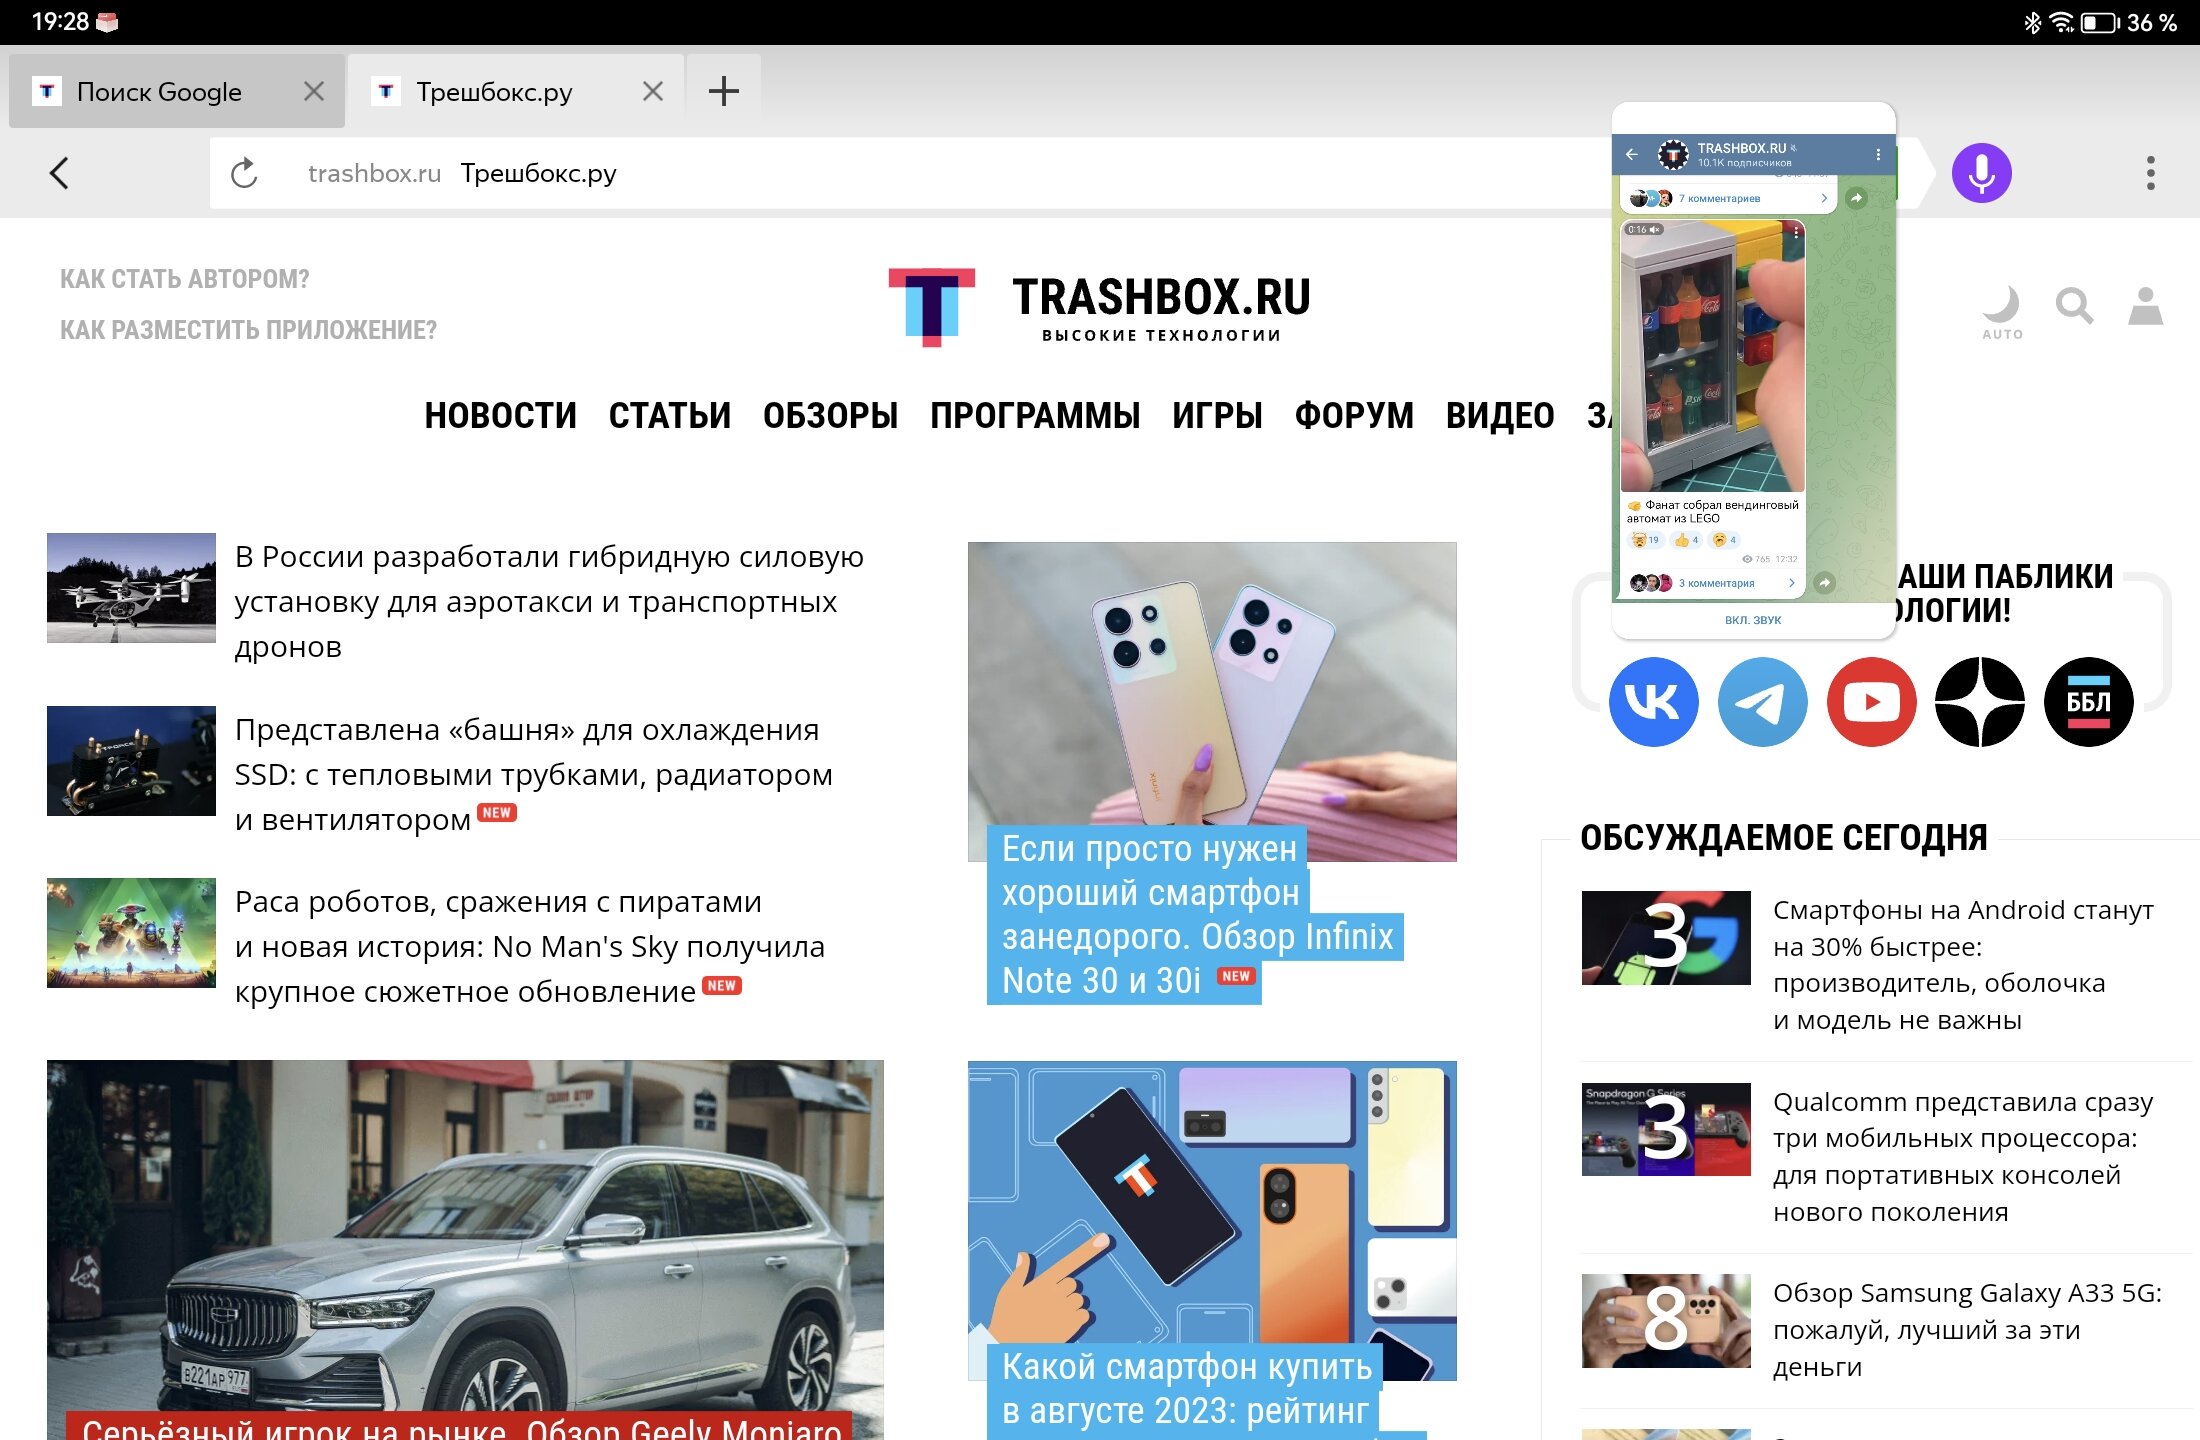This screenshot has width=2200, height=1440.
Task: Go back with the browser back arrow
Action: (60, 173)
